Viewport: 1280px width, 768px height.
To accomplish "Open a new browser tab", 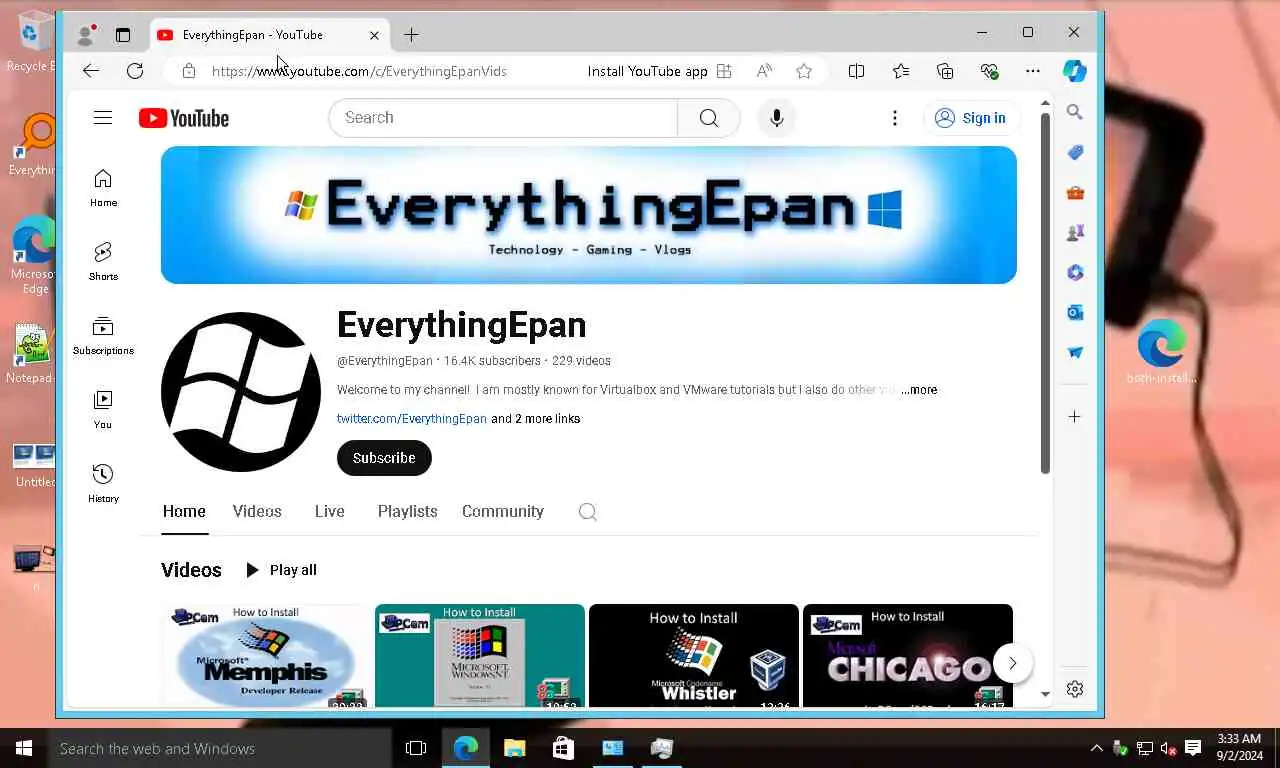I will pyautogui.click(x=411, y=35).
